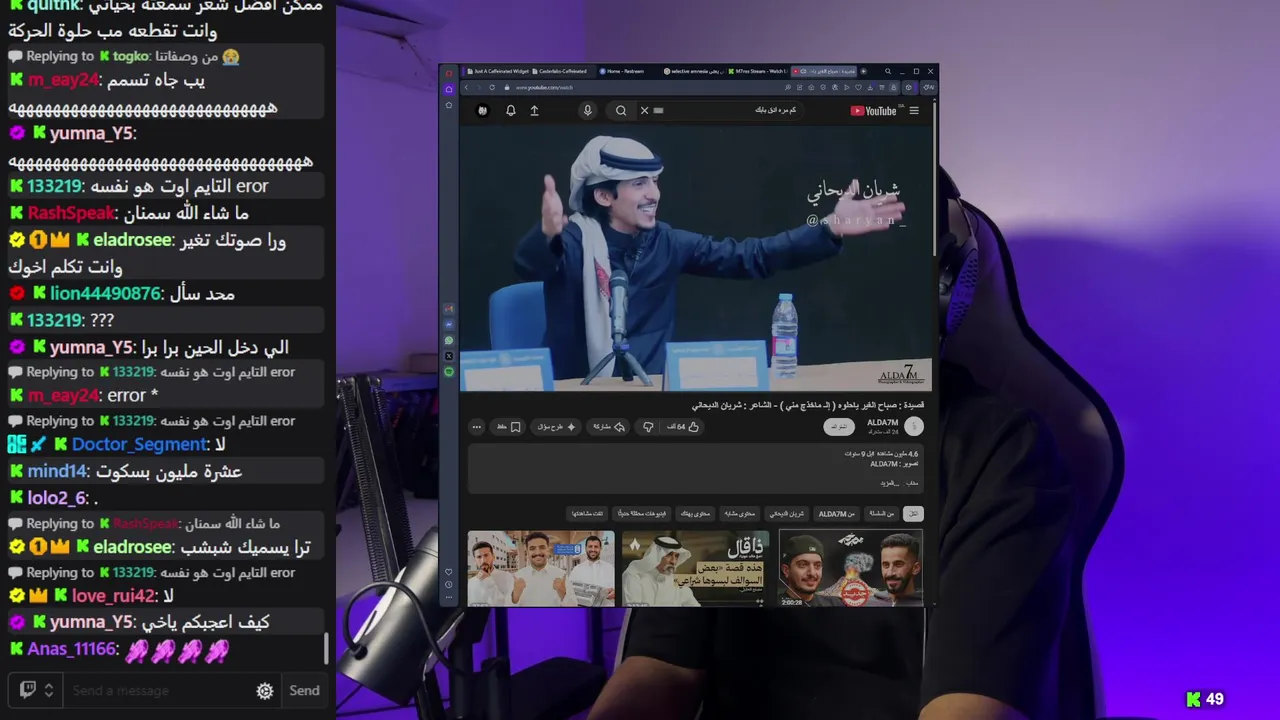Switch to 'selective amnesia' tab
Image resolution: width=1280 pixels, height=720 pixels.
[693, 72]
